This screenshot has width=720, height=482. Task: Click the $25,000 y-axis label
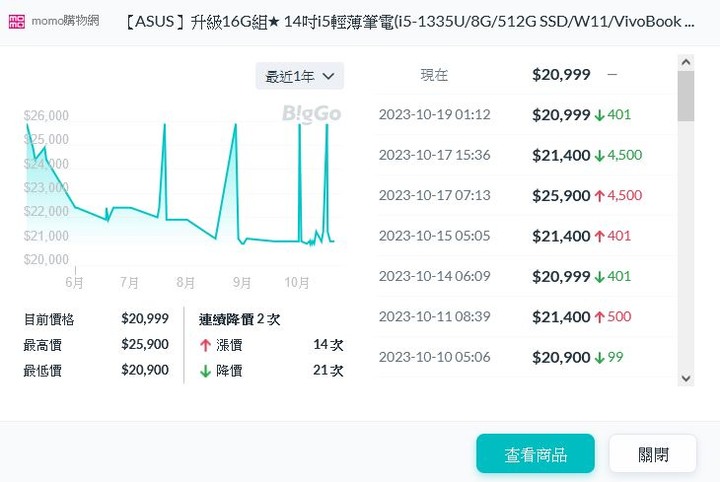(x=46, y=139)
